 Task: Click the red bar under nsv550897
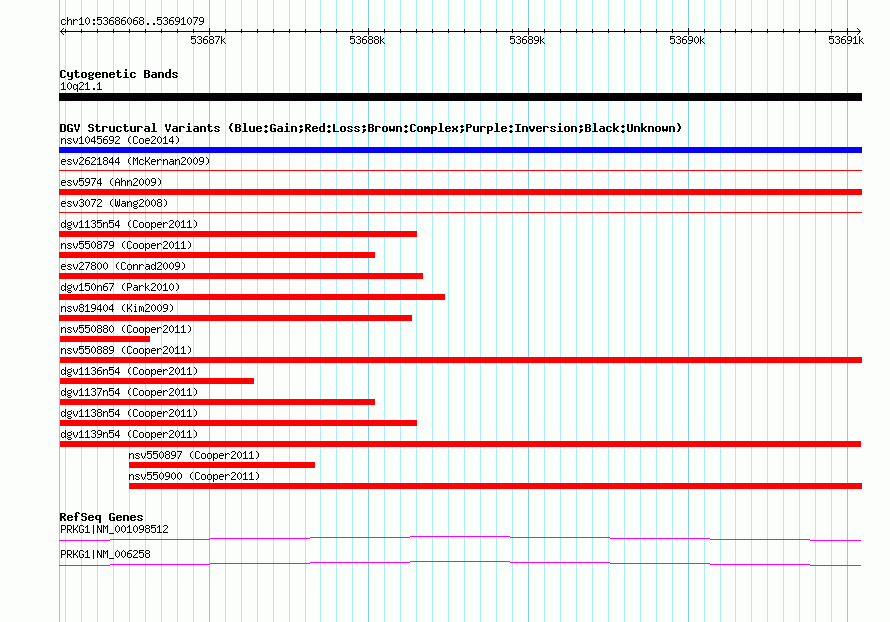pyautogui.click(x=222, y=465)
